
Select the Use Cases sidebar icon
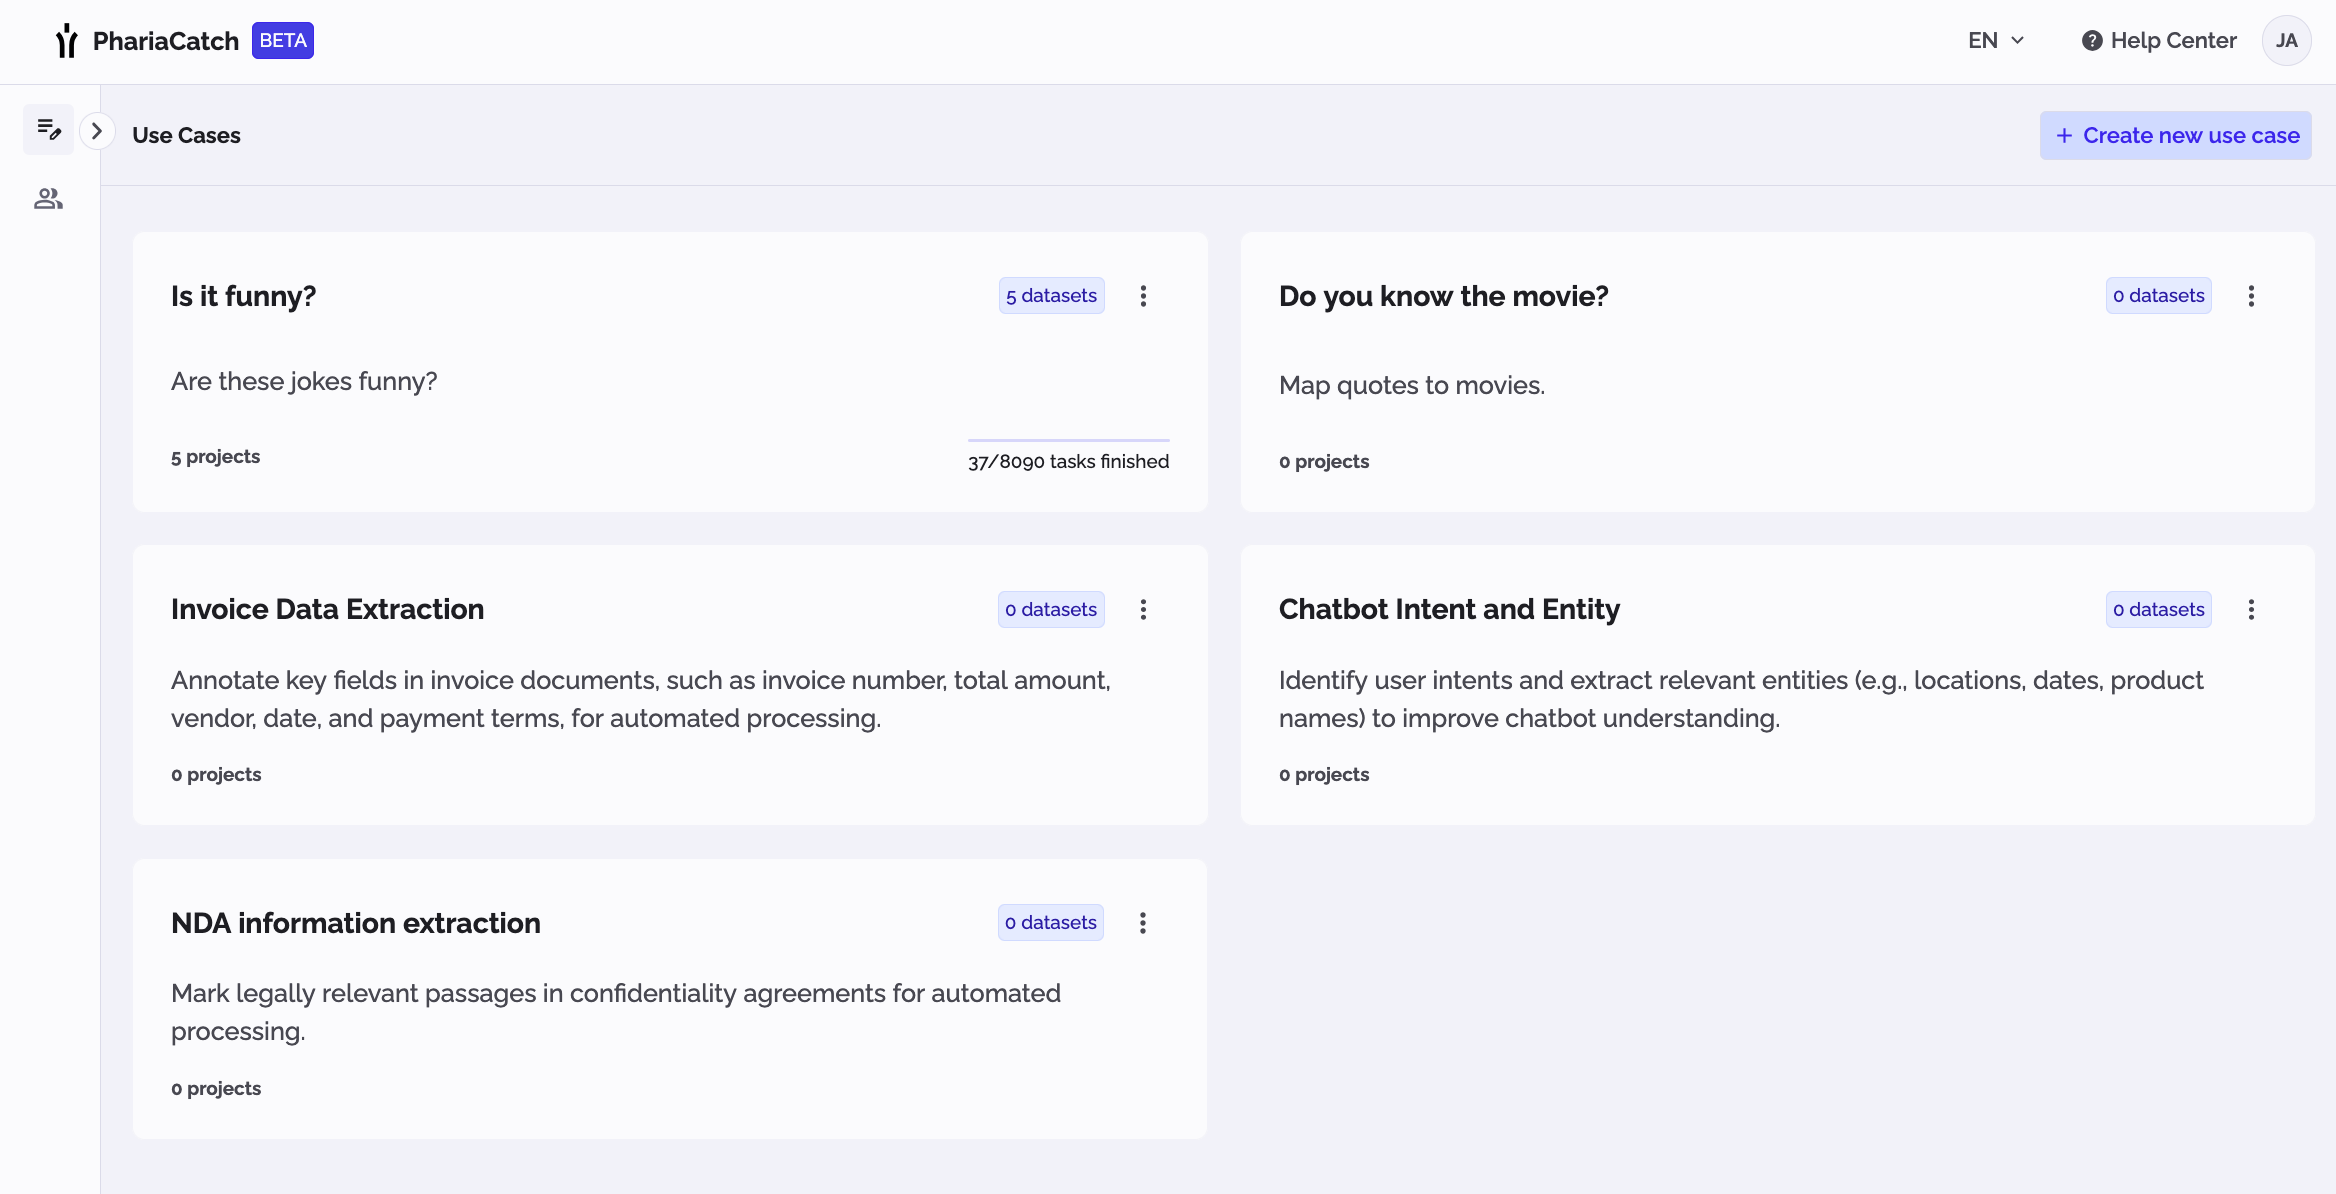(x=48, y=129)
